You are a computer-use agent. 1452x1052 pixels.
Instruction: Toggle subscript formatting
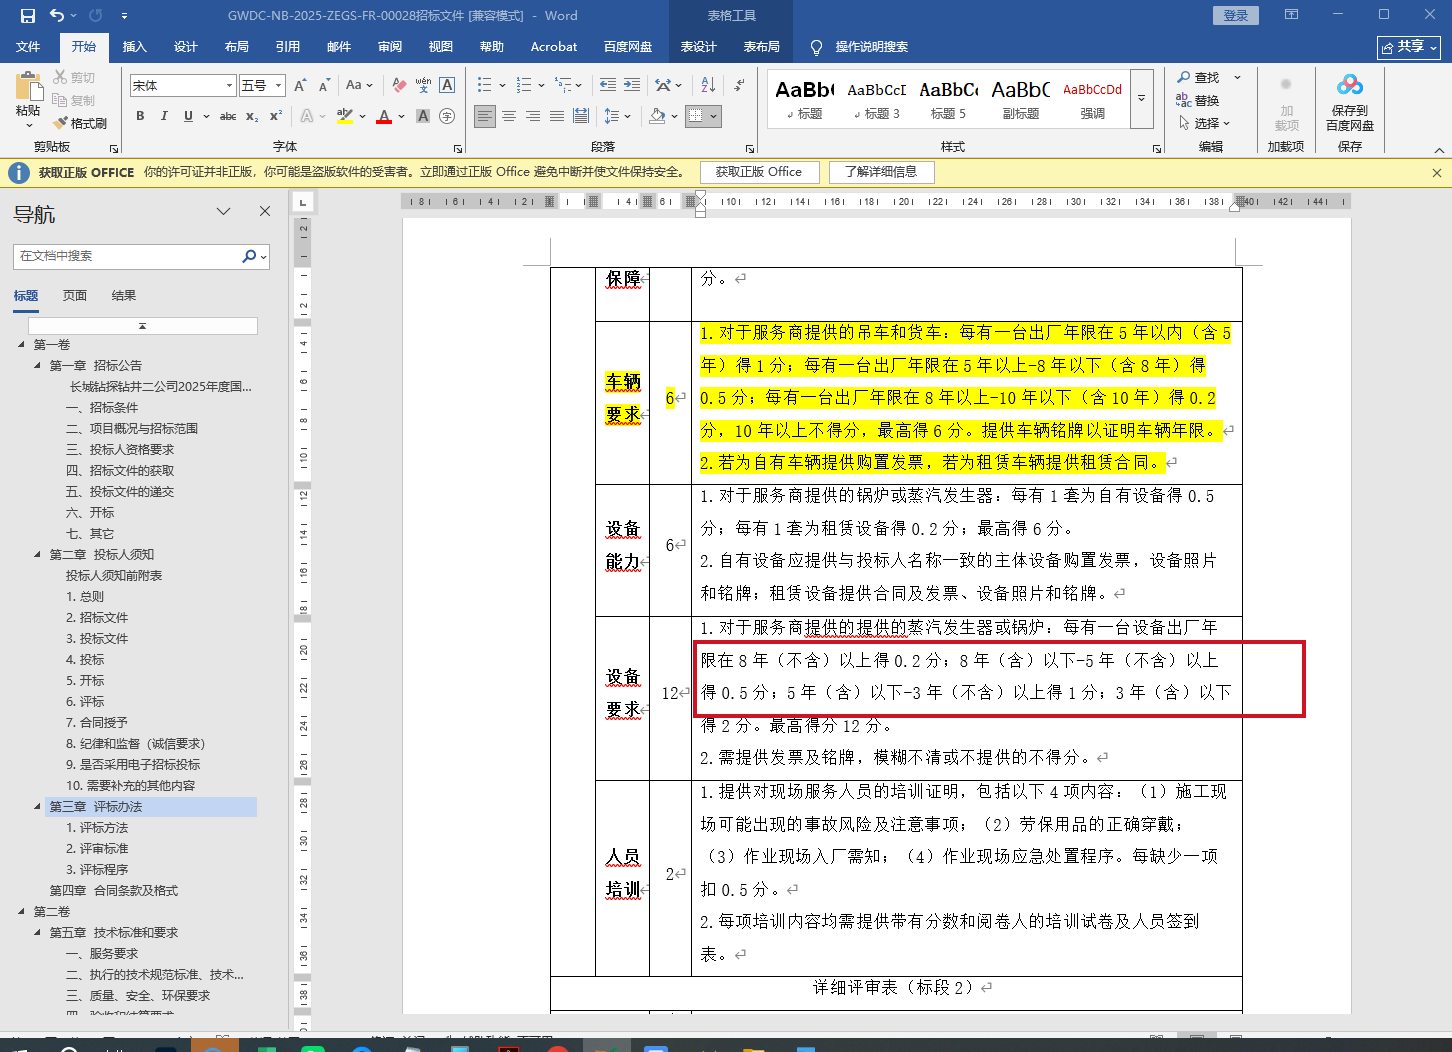[252, 116]
